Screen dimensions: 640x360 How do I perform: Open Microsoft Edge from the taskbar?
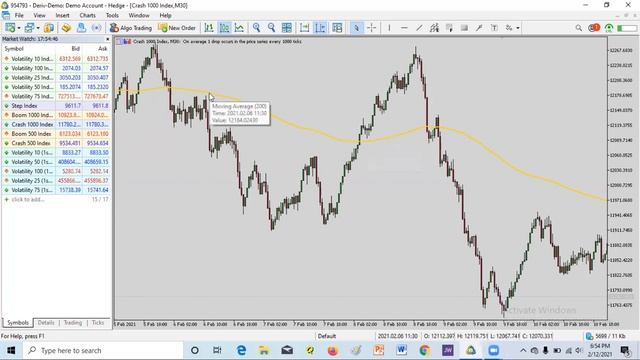pyautogui.click(x=241, y=350)
